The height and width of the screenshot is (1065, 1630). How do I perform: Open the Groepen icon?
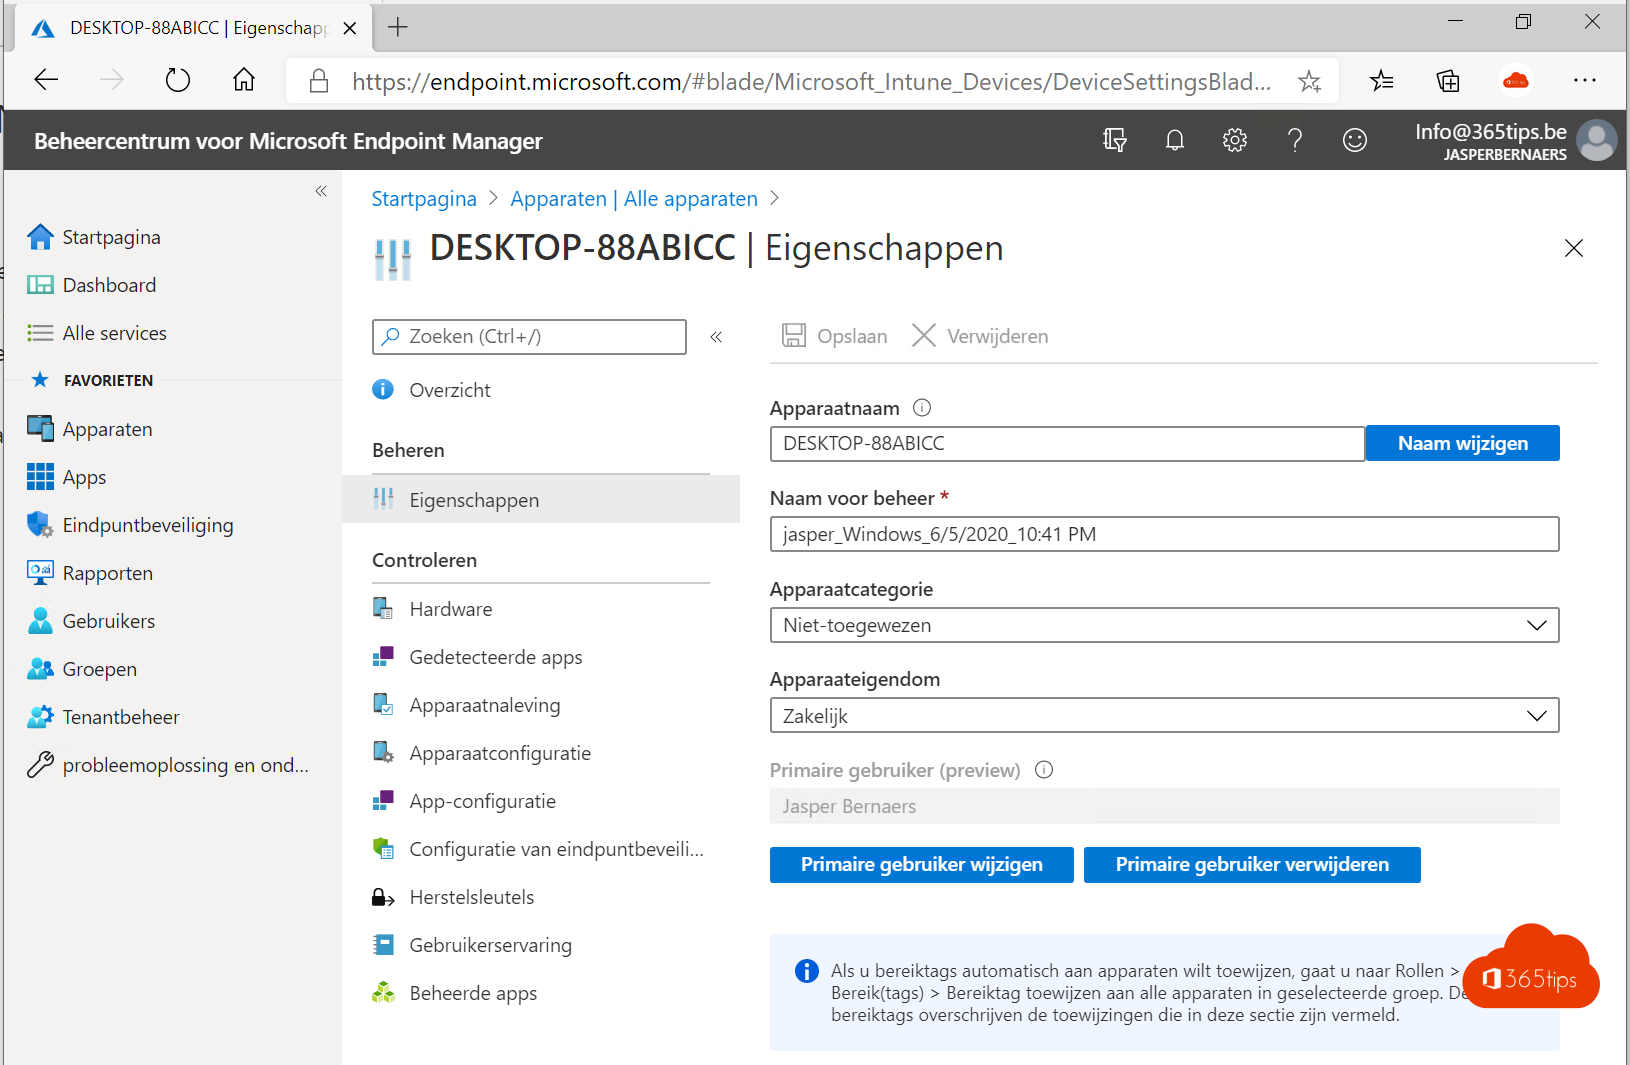tap(40, 668)
